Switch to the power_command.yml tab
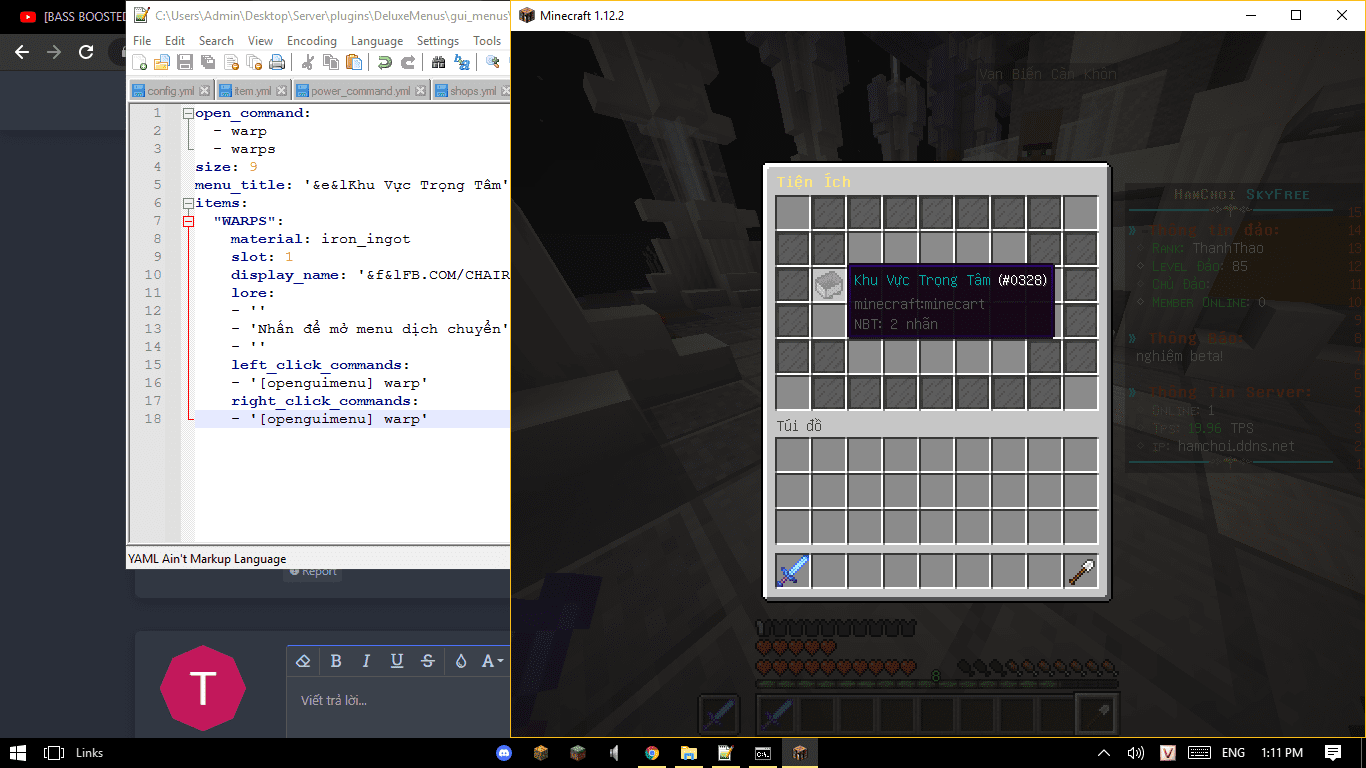1366x768 pixels. (360, 91)
